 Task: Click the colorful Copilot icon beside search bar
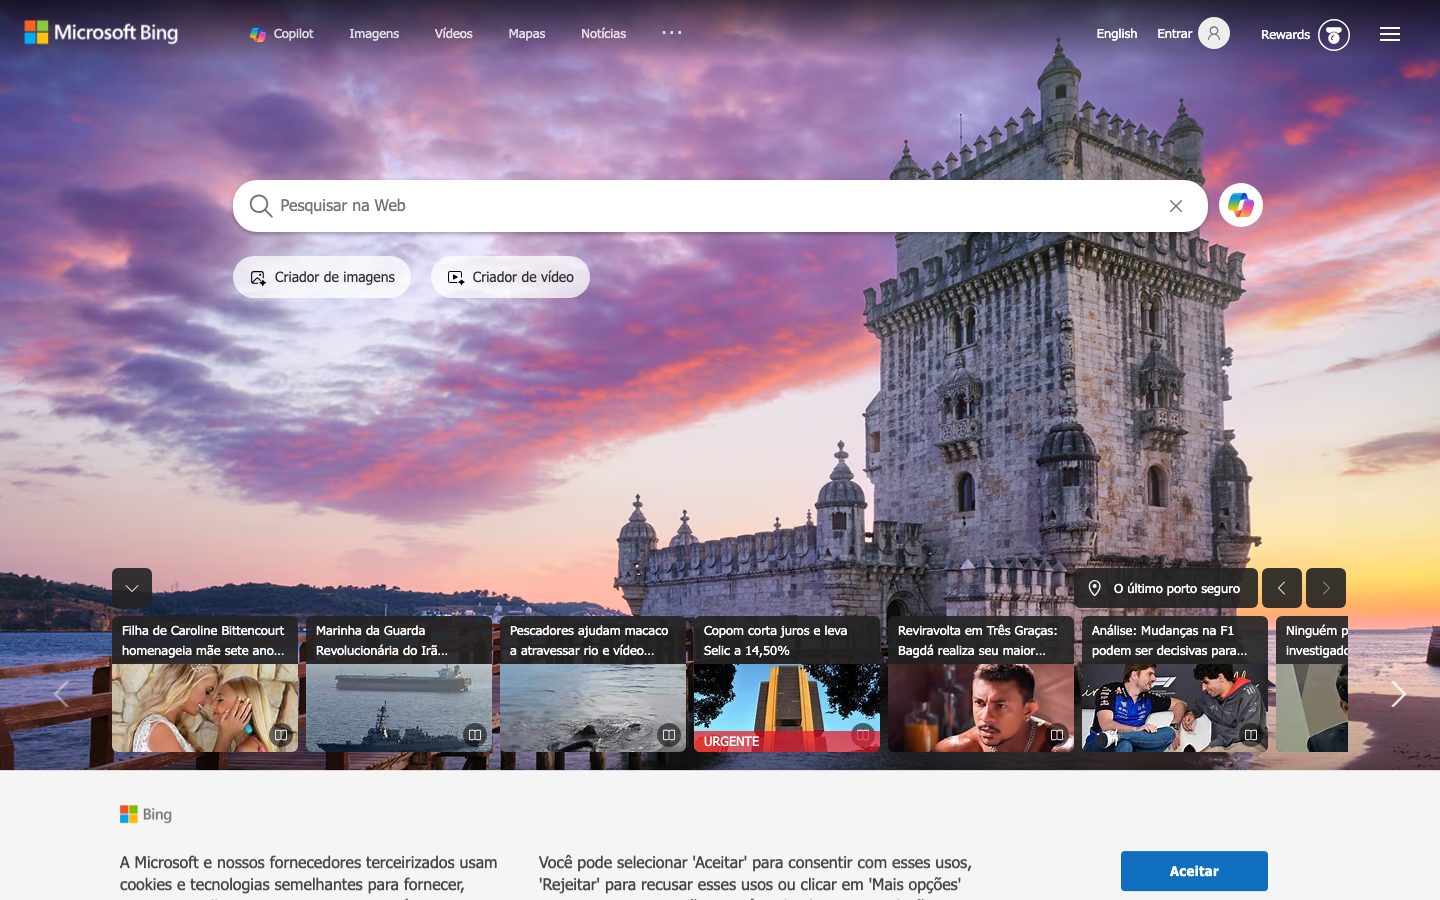(1241, 206)
